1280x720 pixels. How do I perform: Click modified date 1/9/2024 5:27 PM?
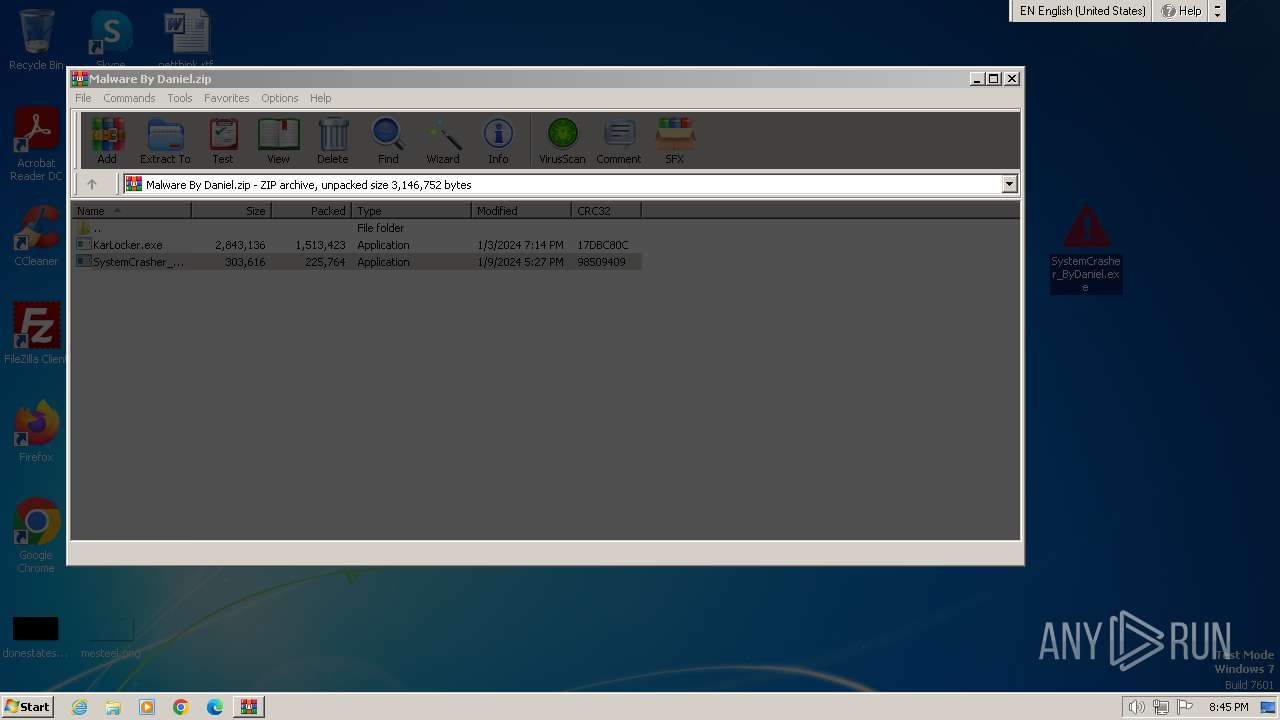[x=520, y=262]
